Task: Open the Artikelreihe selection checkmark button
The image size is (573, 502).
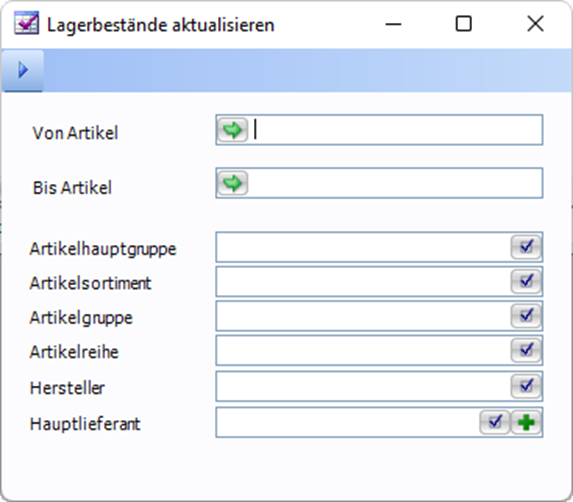Action: click(526, 350)
